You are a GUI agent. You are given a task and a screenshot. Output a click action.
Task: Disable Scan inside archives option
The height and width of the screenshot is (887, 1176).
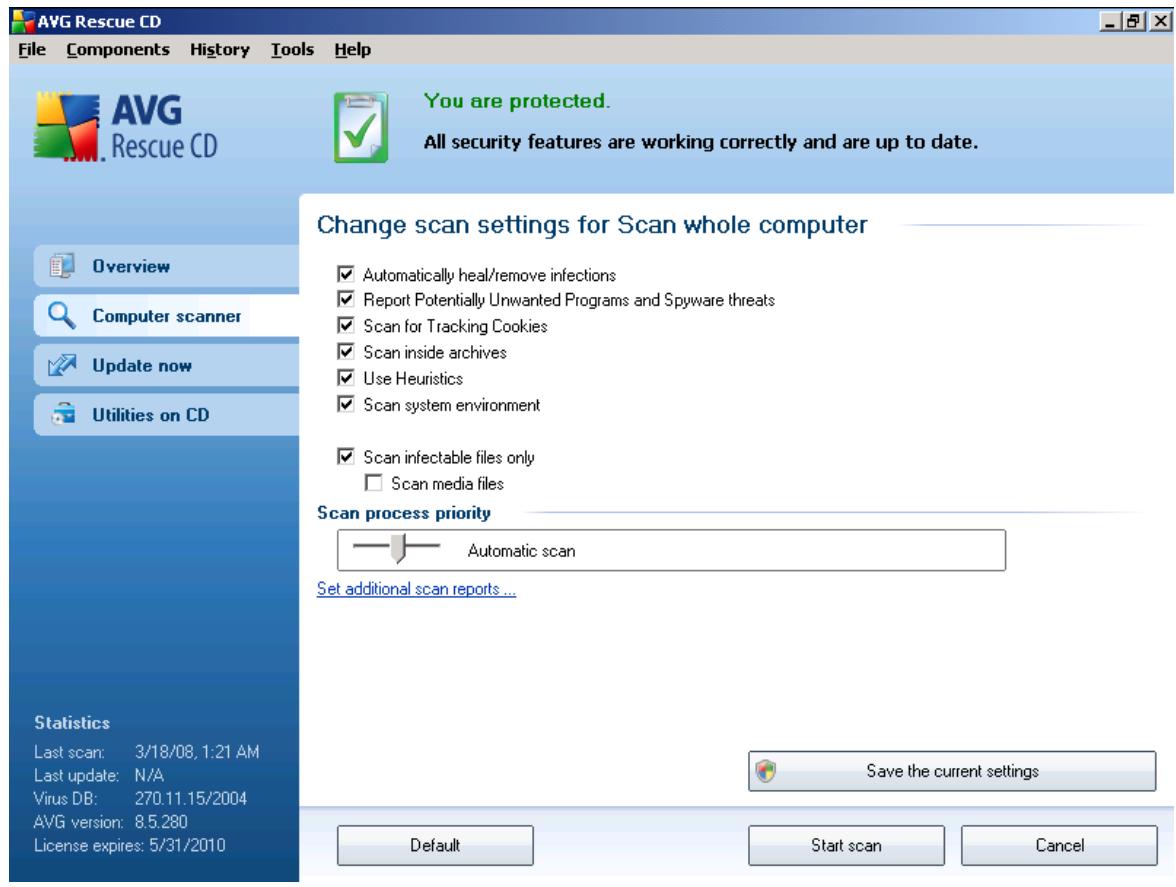coord(346,352)
